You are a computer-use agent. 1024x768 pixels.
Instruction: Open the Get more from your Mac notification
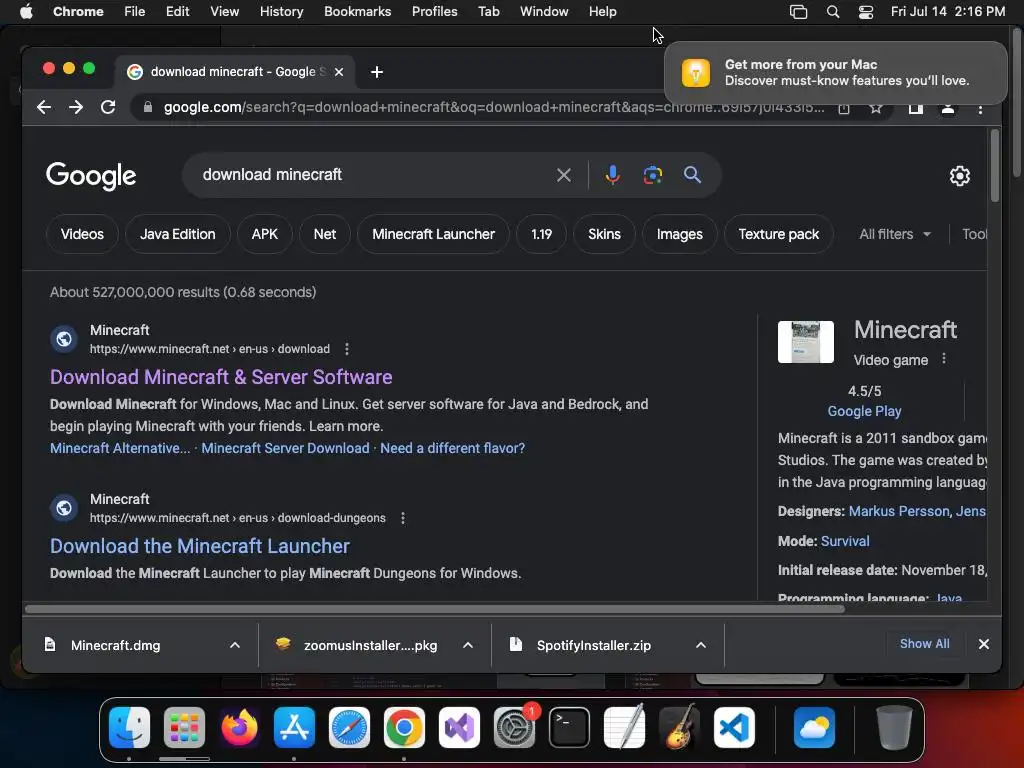(x=836, y=73)
